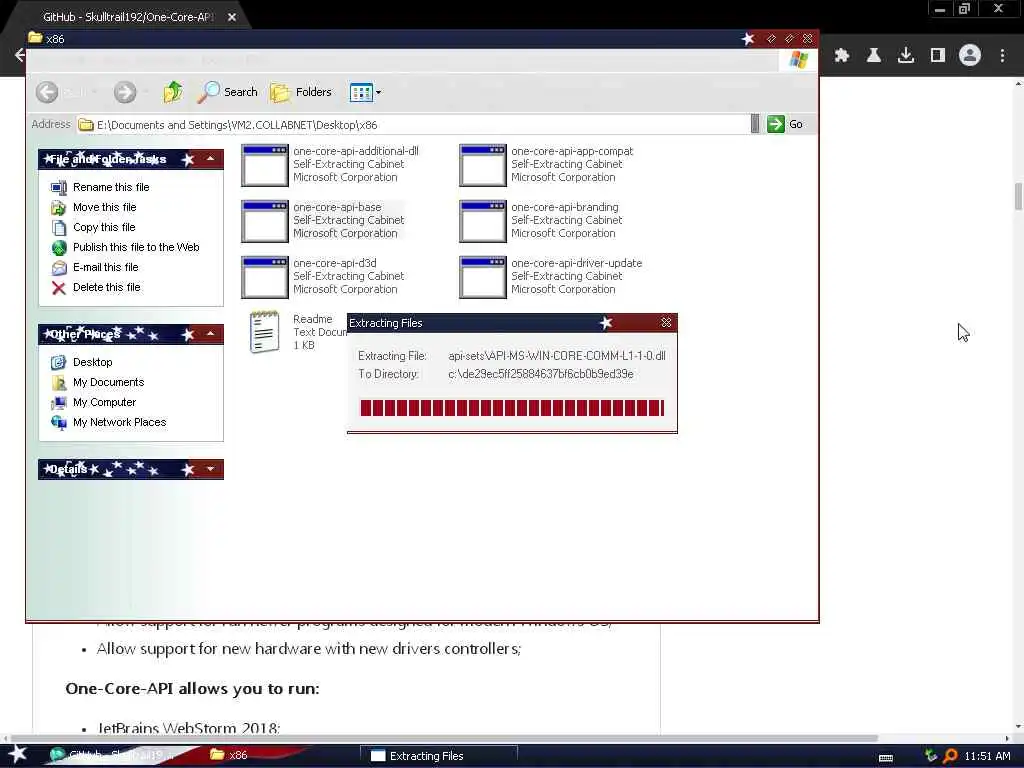The height and width of the screenshot is (768, 1024).
Task: Click the browser vertical scrollbar thumb
Action: pyautogui.click(x=1018, y=197)
